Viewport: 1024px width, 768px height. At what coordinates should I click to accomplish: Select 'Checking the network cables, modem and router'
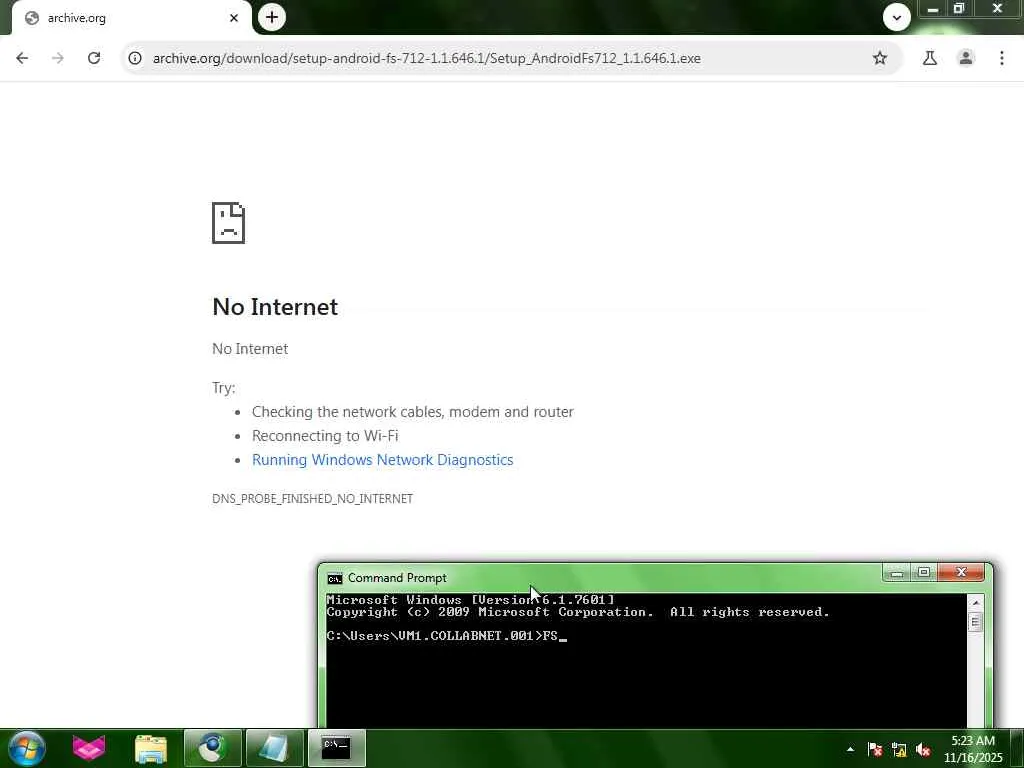click(413, 412)
